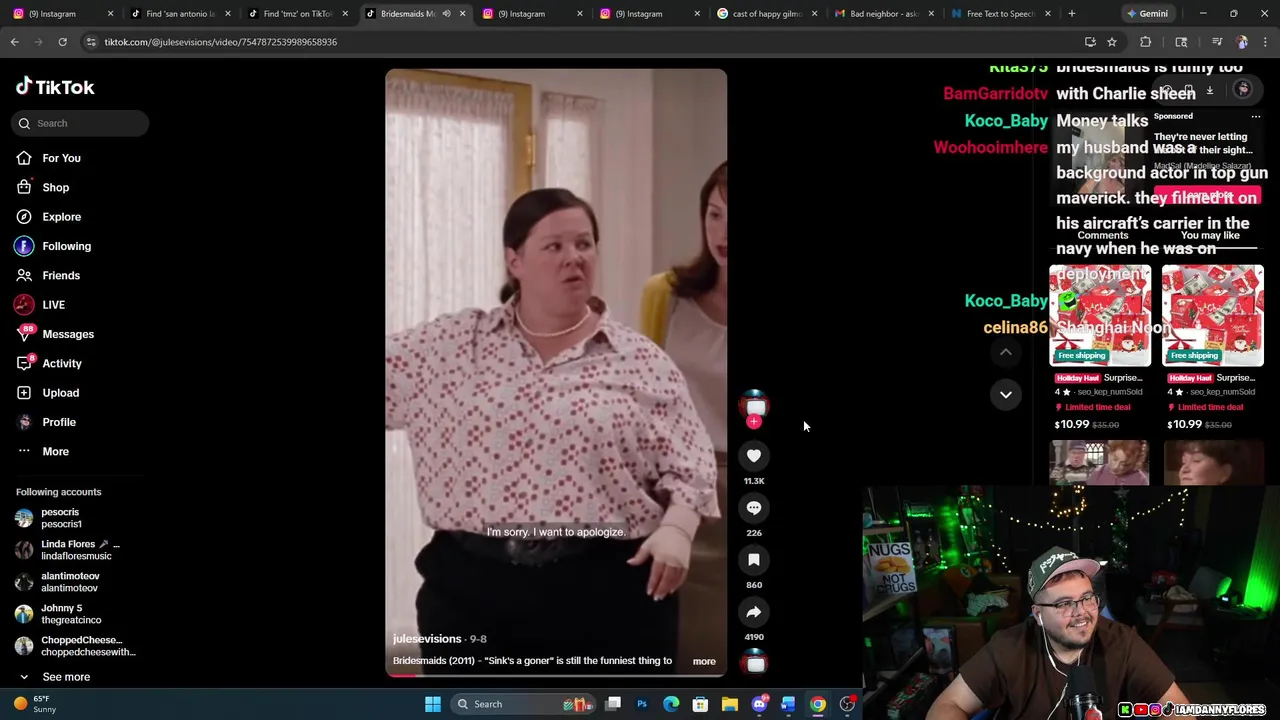This screenshot has width=1280, height=720.
Task: Open a new browser tab
Action: (1072, 14)
